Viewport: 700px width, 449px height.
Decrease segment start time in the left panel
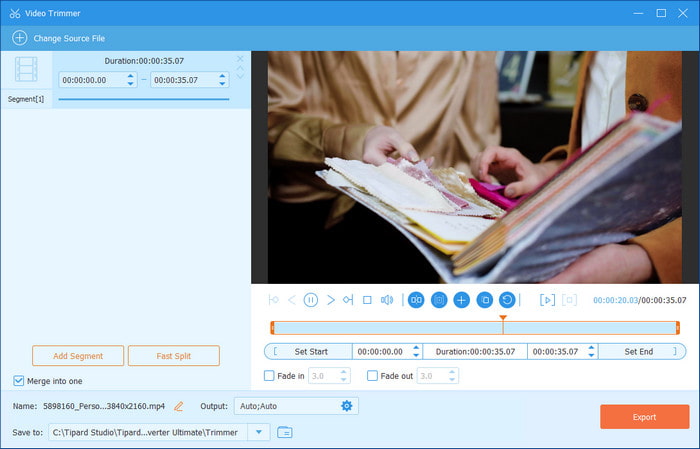[130, 83]
